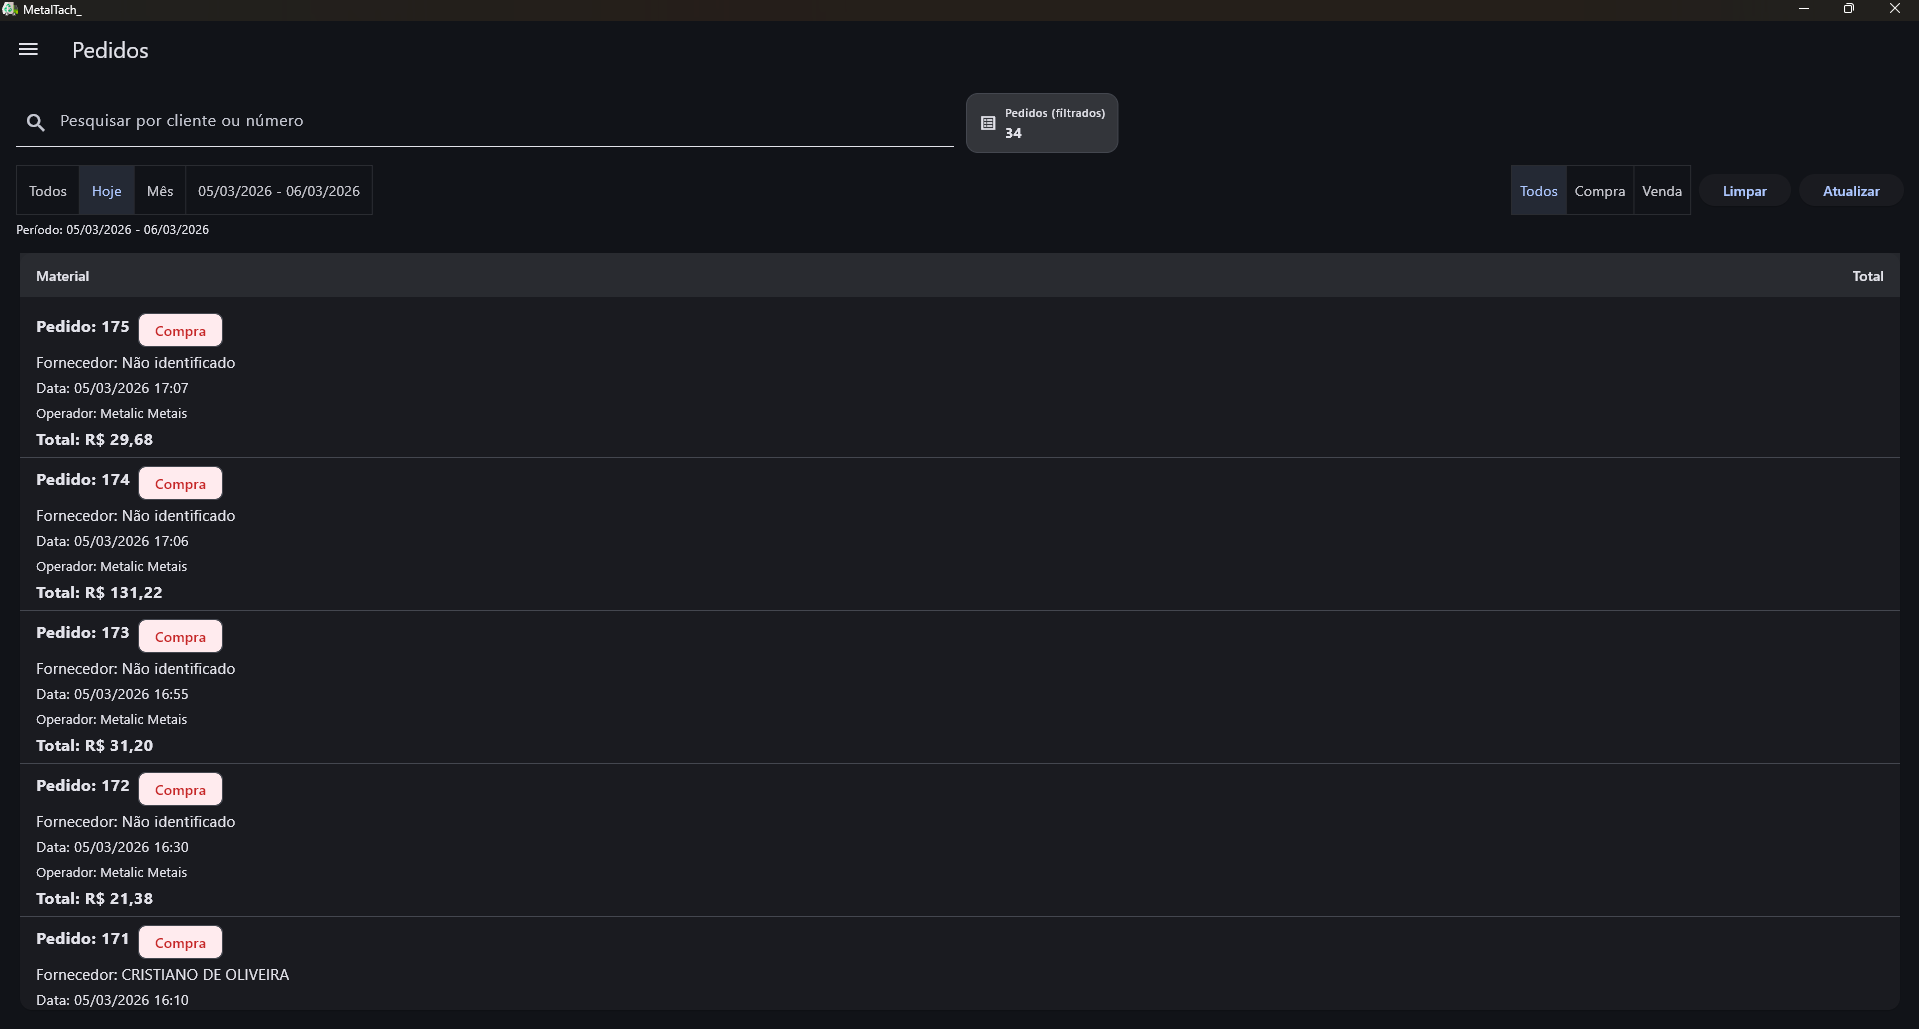
Task: Click the Atualizar button
Action: (x=1850, y=191)
